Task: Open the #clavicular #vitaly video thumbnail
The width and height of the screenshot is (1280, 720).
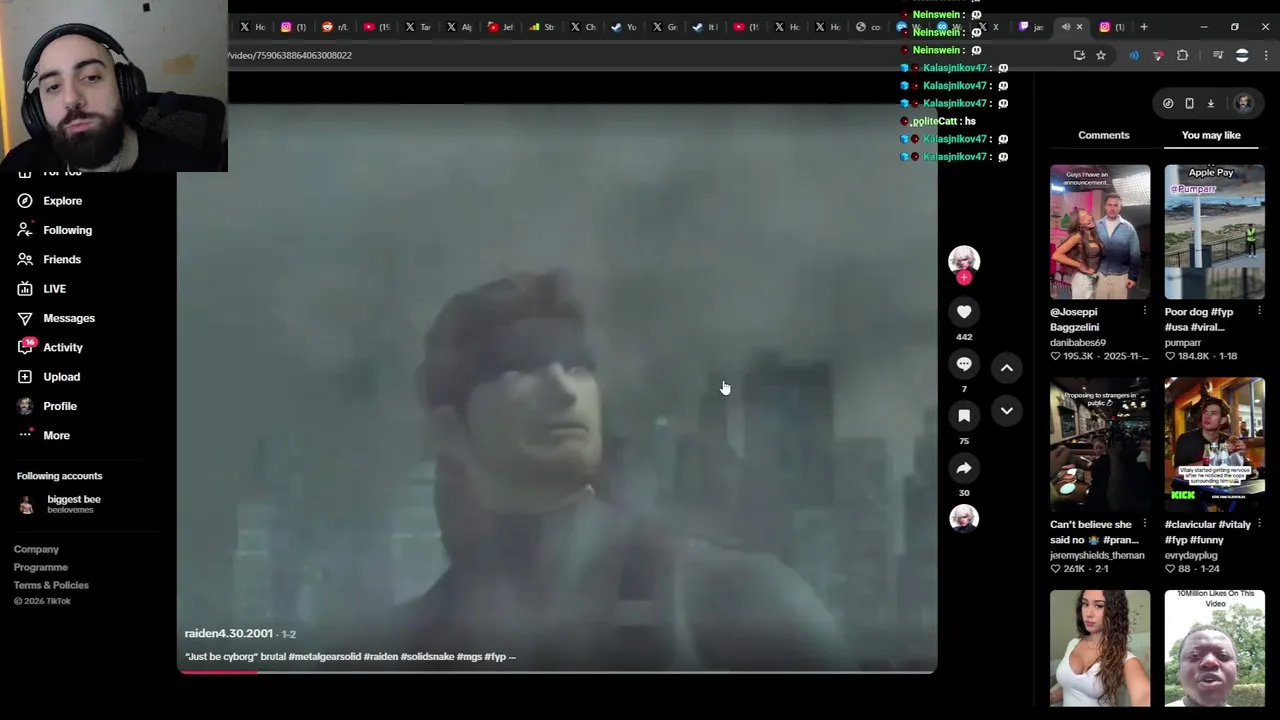Action: tap(1214, 444)
